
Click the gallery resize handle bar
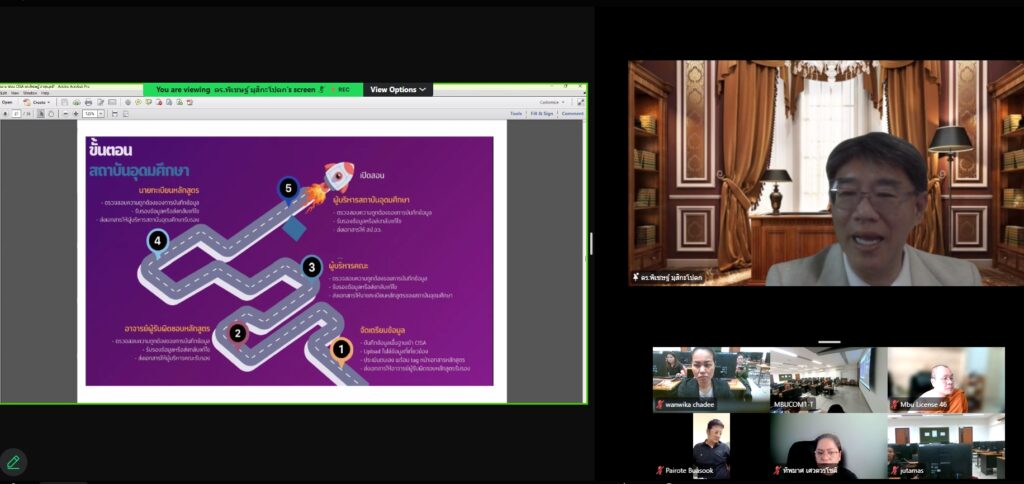click(x=829, y=341)
